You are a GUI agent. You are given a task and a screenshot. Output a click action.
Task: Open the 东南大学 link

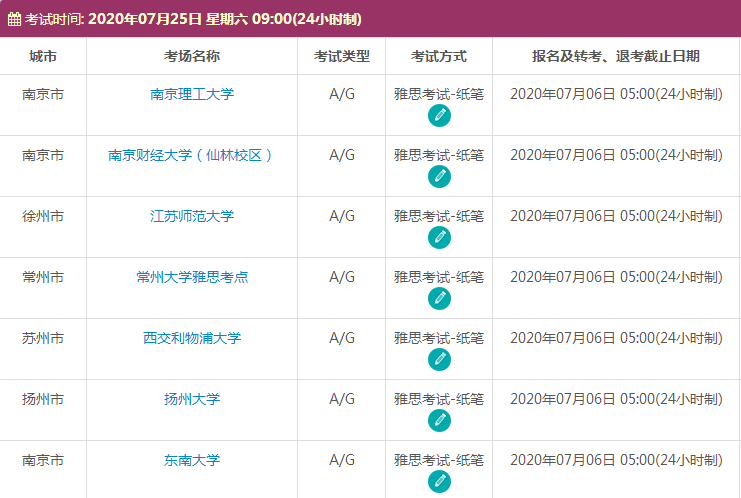point(192,460)
